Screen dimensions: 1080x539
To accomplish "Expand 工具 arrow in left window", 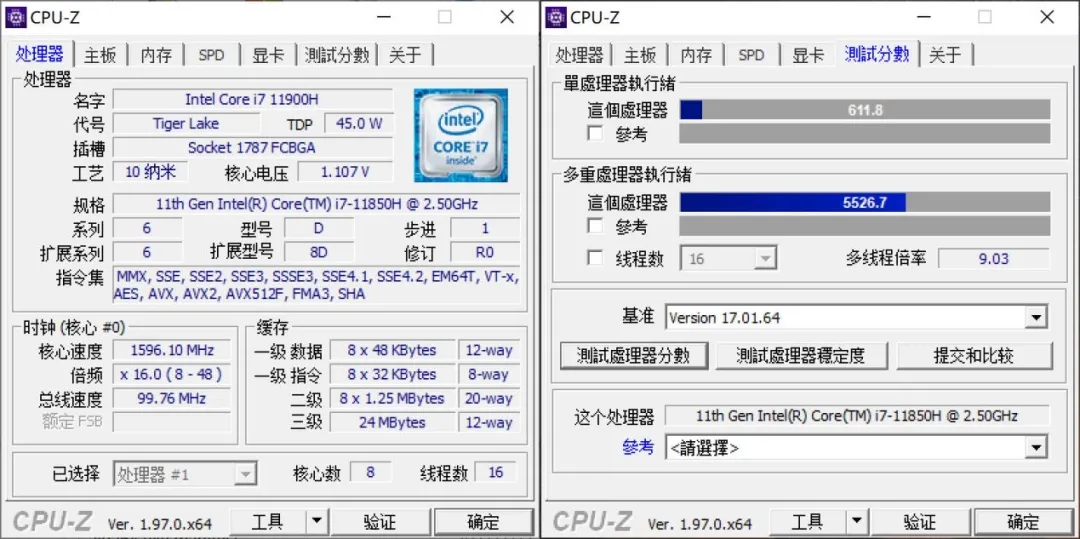I will 316,522.
